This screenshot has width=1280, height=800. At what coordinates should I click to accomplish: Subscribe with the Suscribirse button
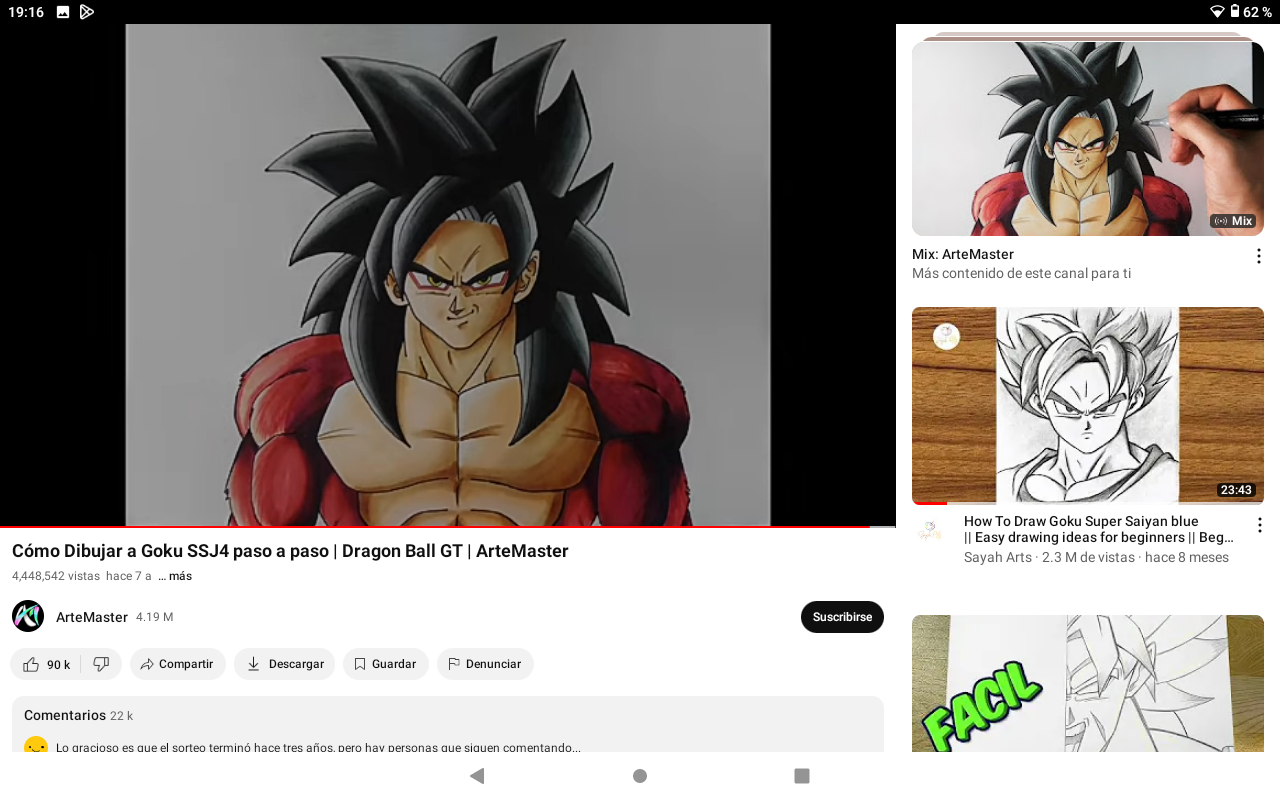click(842, 617)
